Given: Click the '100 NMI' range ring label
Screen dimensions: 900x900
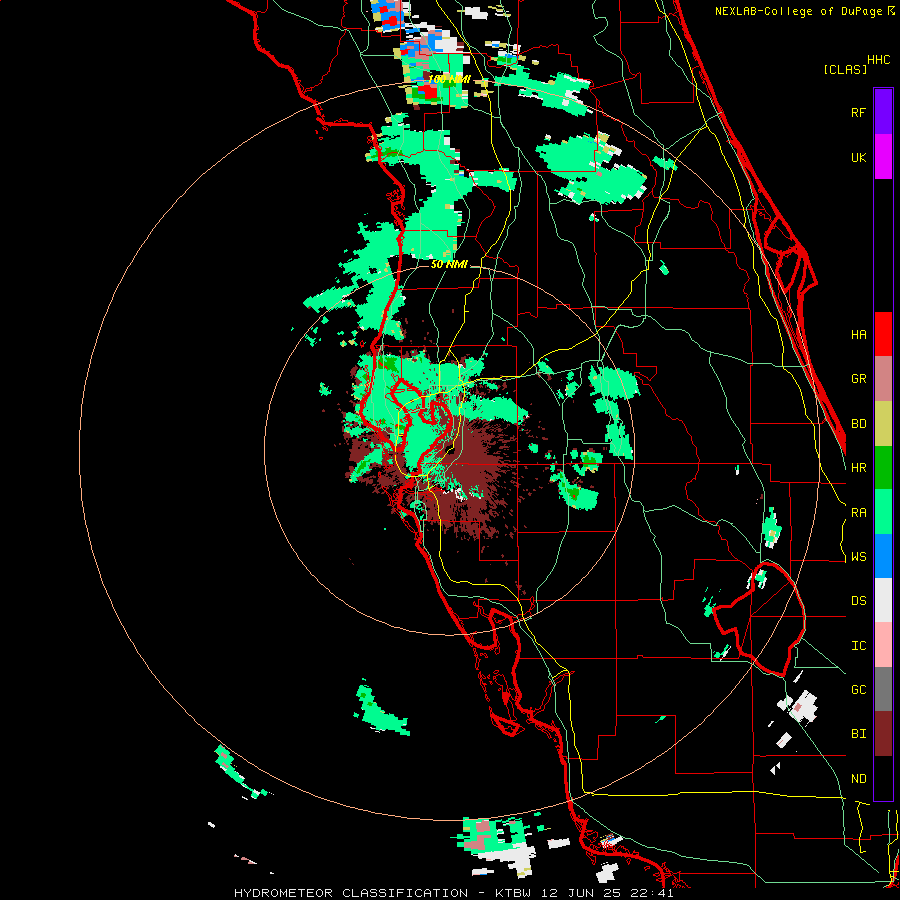Looking at the screenshot, I should tap(449, 79).
